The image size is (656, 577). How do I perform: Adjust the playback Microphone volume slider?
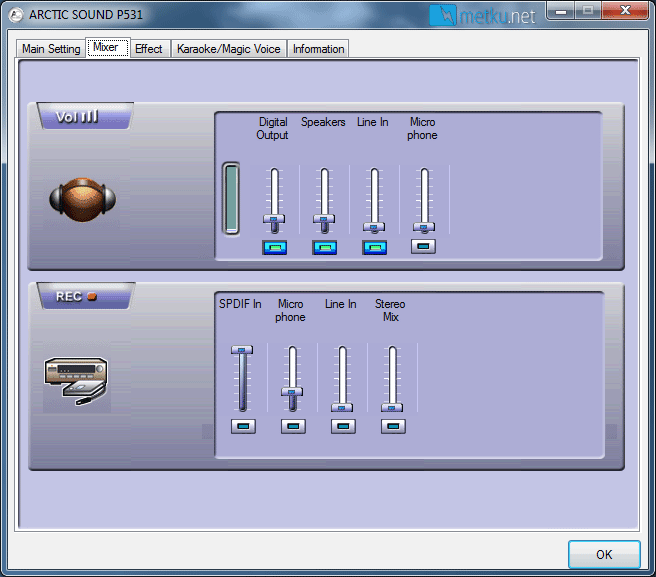(x=424, y=227)
